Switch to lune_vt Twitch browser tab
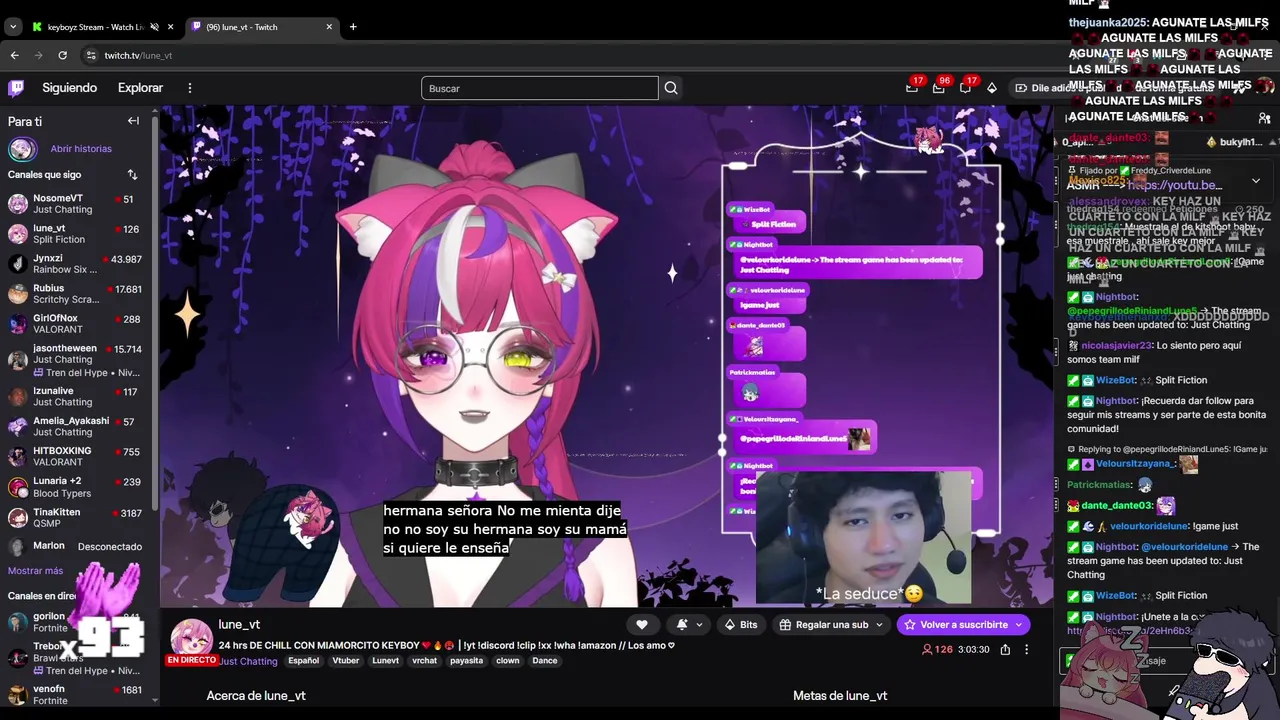1280x720 pixels. 263,27
